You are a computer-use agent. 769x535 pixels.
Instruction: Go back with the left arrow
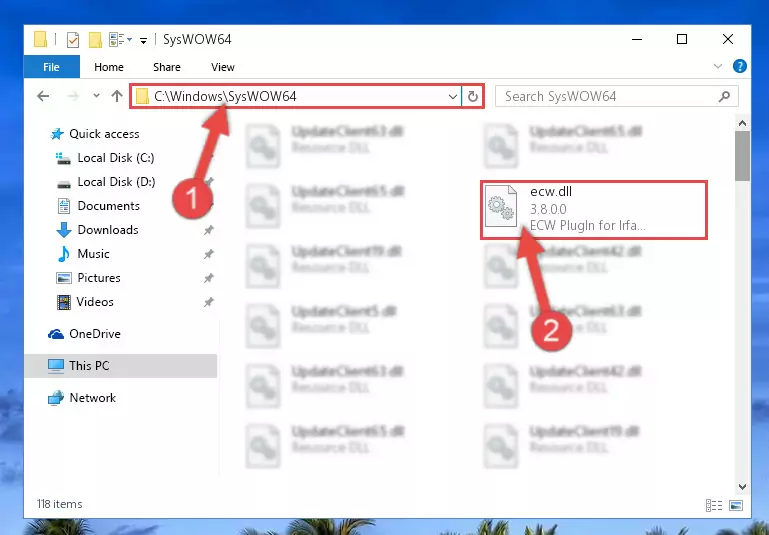pyautogui.click(x=43, y=96)
